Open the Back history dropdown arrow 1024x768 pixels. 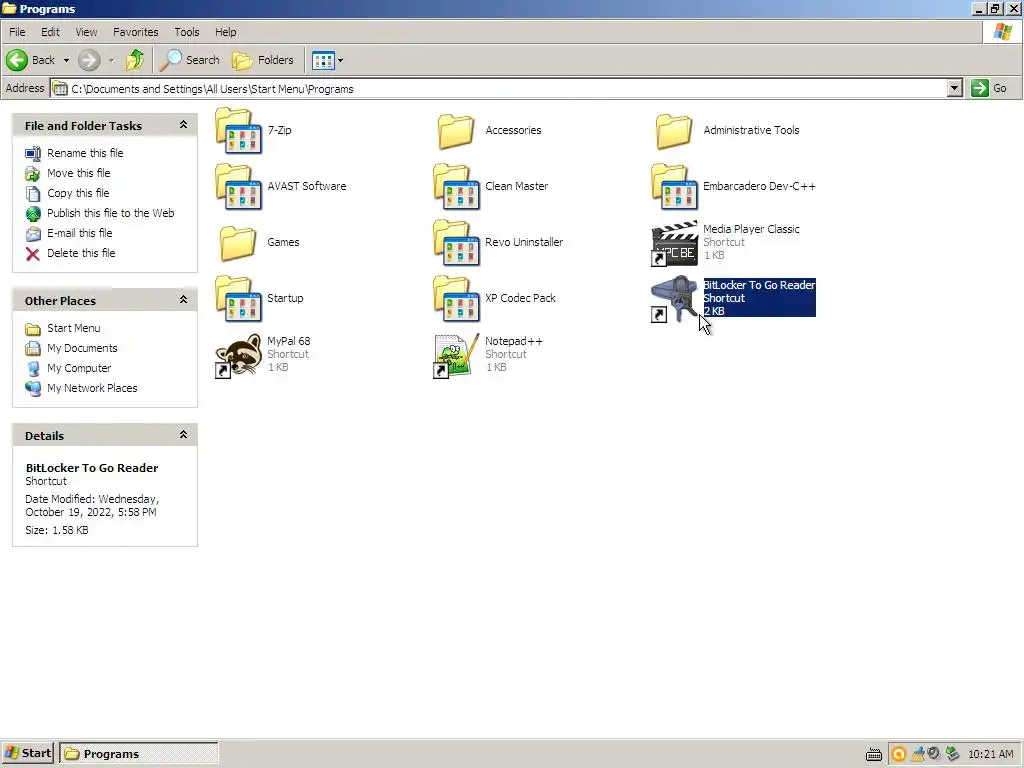pos(66,60)
